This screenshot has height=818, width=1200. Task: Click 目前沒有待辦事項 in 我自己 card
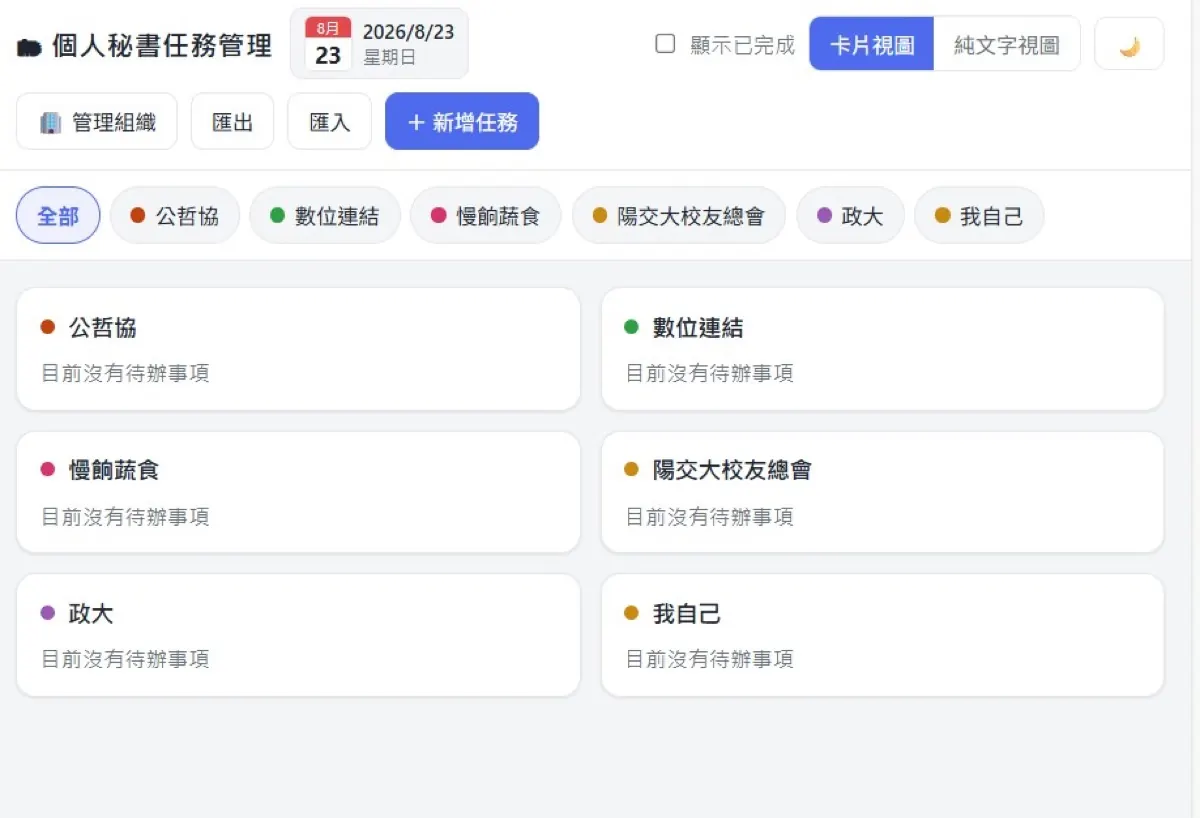[x=710, y=659]
